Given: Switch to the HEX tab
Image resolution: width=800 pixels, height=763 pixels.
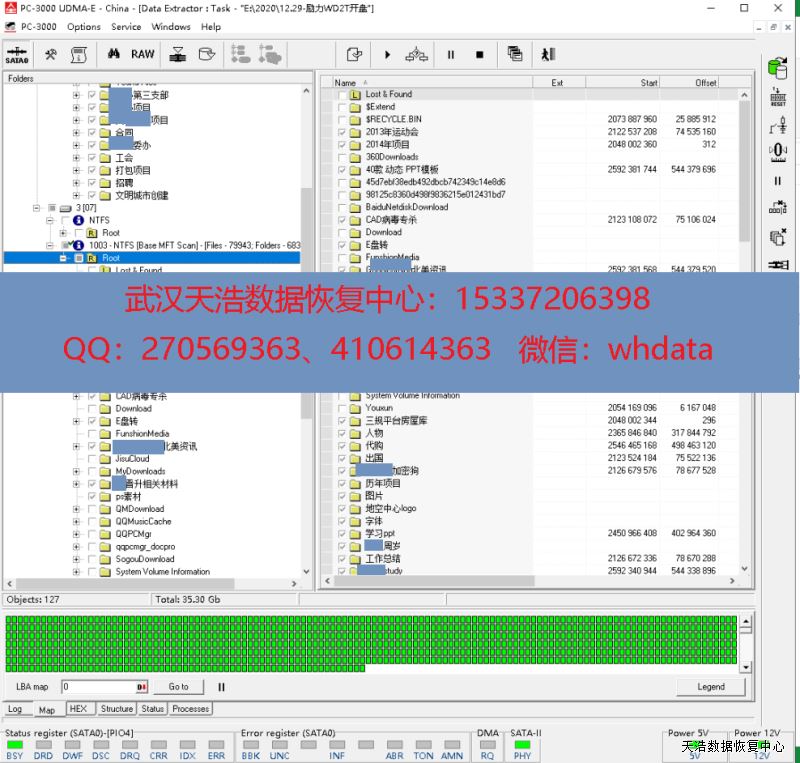Looking at the screenshot, I should tap(78, 709).
